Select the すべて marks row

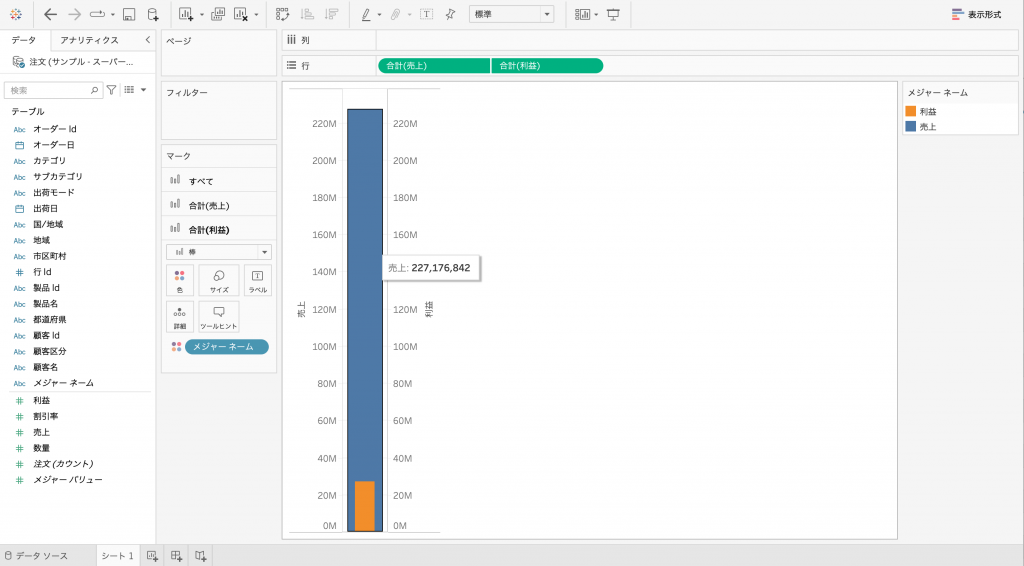point(219,181)
